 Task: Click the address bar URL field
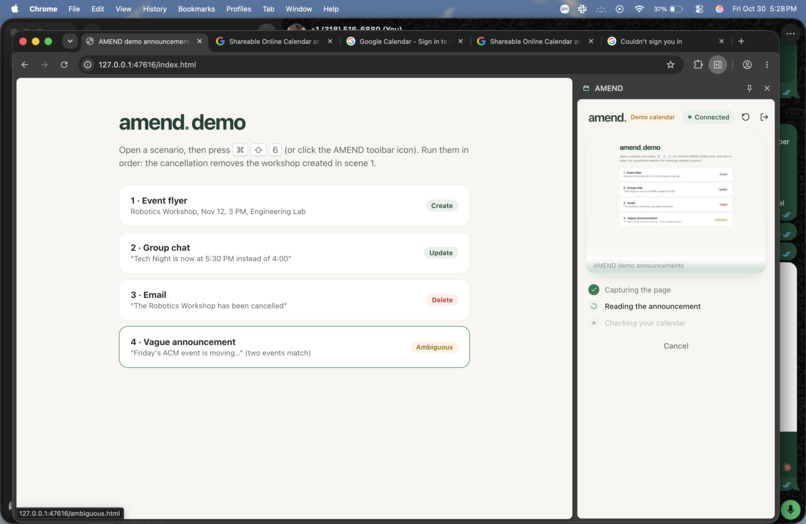coord(379,65)
